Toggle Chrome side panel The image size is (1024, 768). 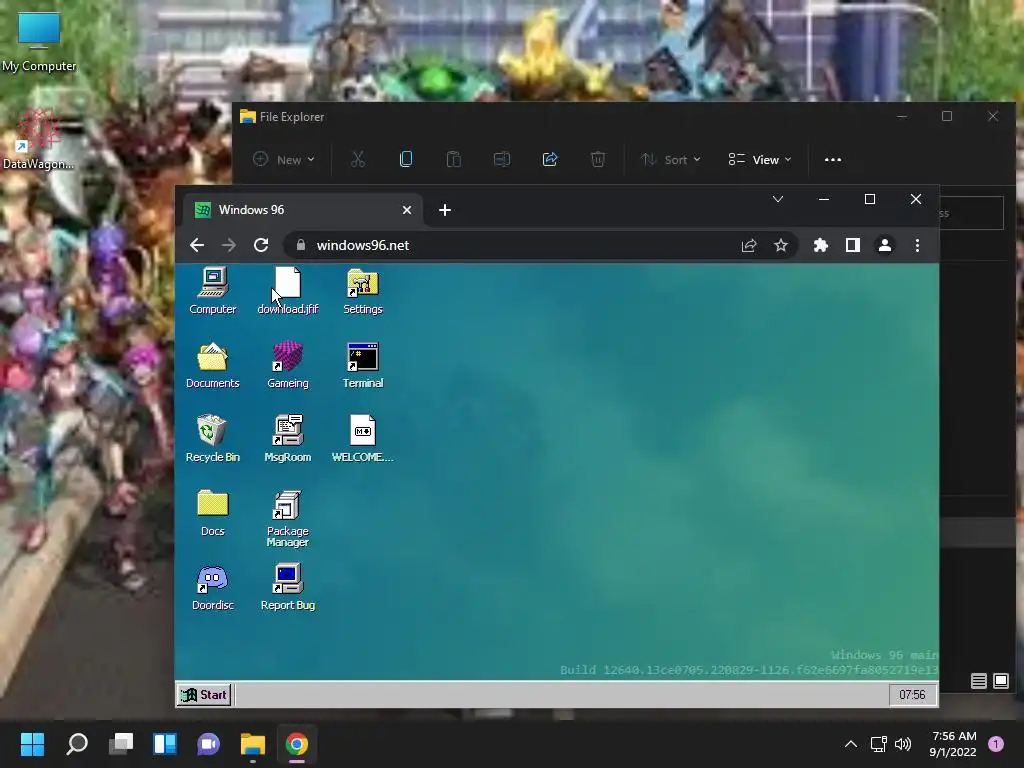[853, 245]
